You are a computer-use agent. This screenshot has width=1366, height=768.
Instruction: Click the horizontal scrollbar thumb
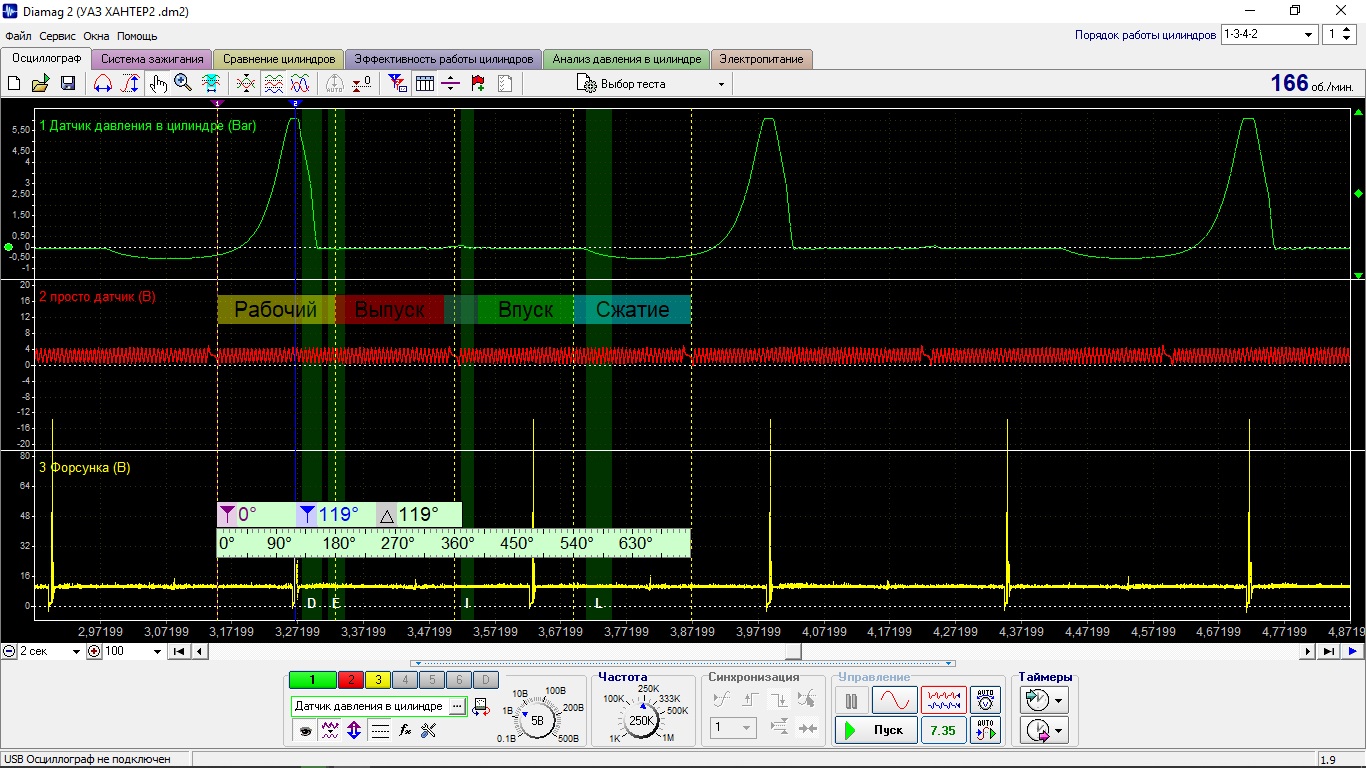pyautogui.click(x=793, y=652)
